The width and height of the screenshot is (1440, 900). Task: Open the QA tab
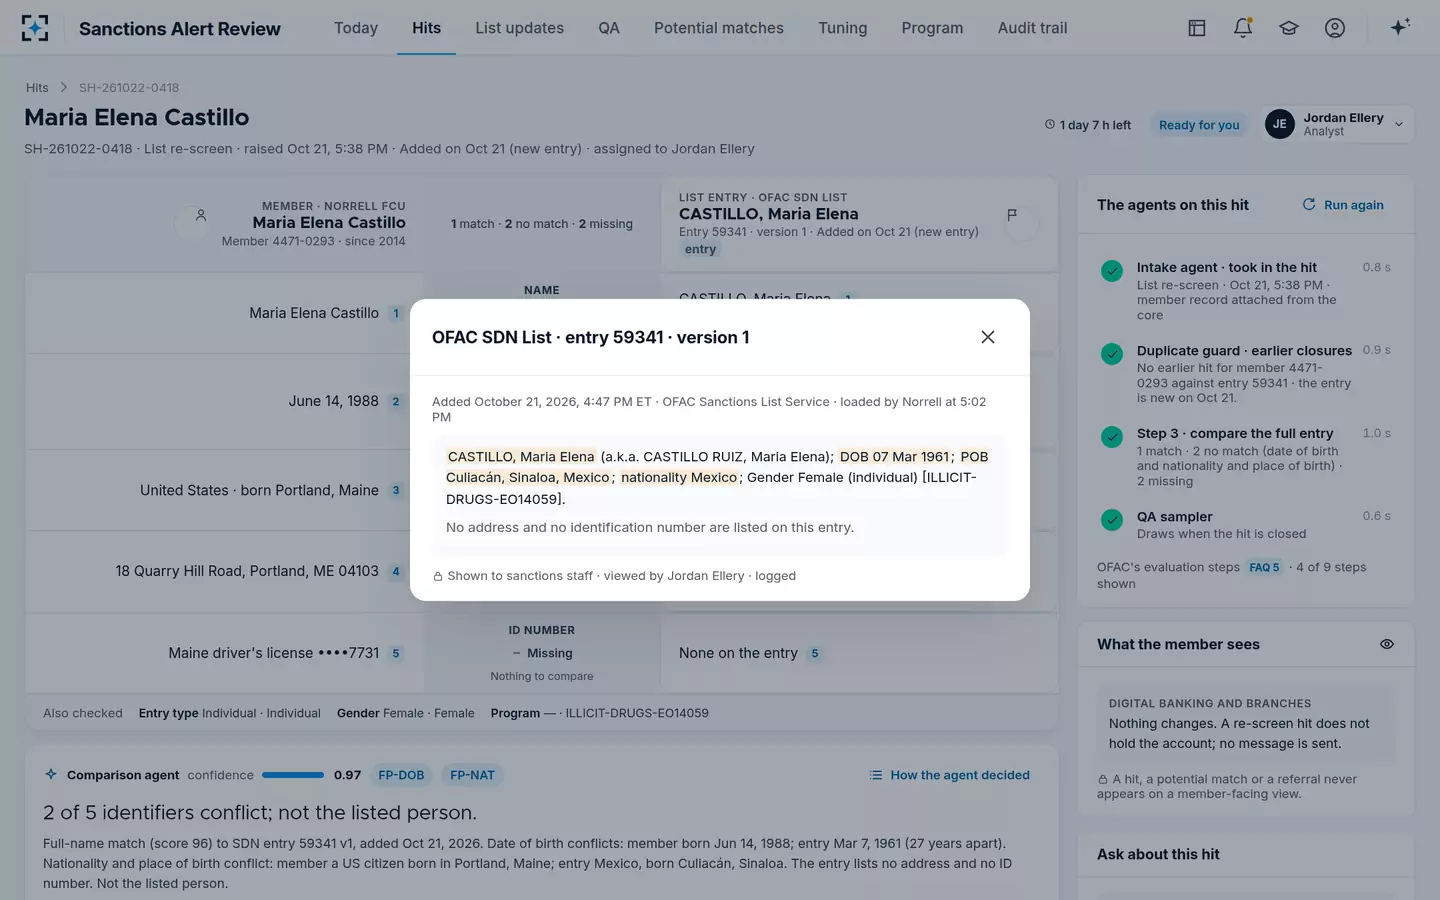tap(609, 28)
